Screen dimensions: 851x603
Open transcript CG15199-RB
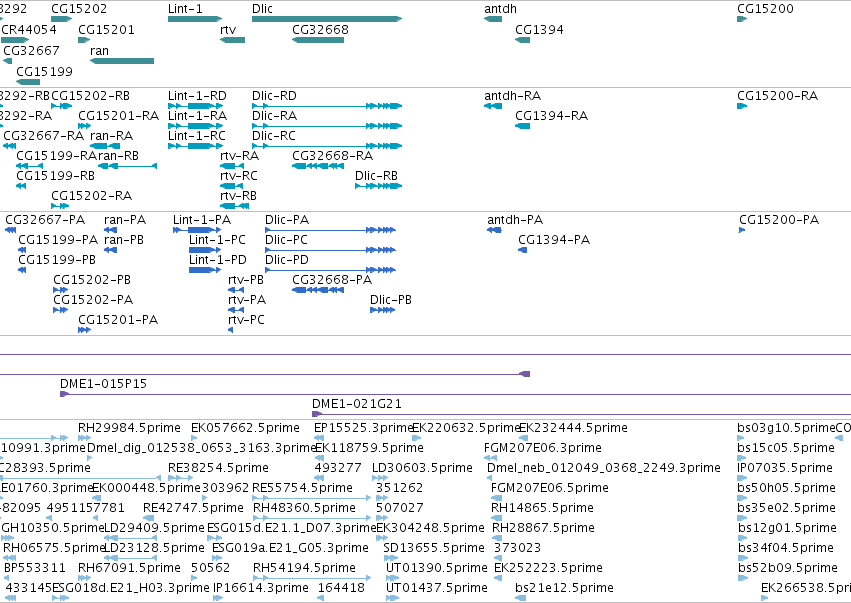(55, 176)
